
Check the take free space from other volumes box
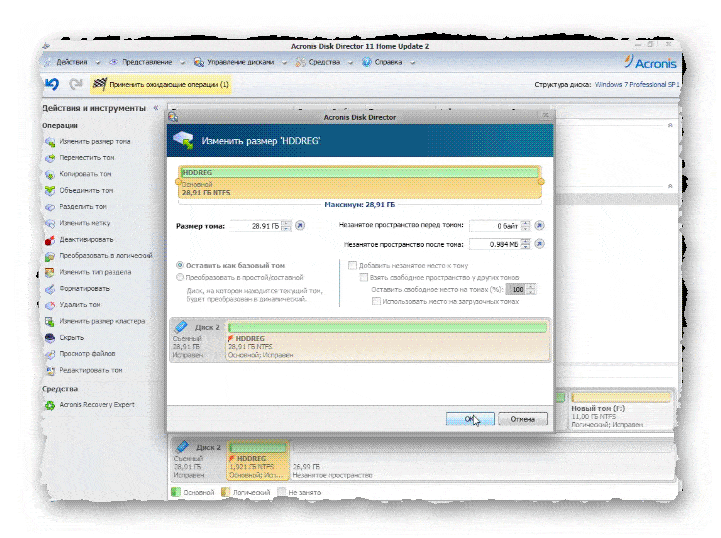[x=364, y=277]
